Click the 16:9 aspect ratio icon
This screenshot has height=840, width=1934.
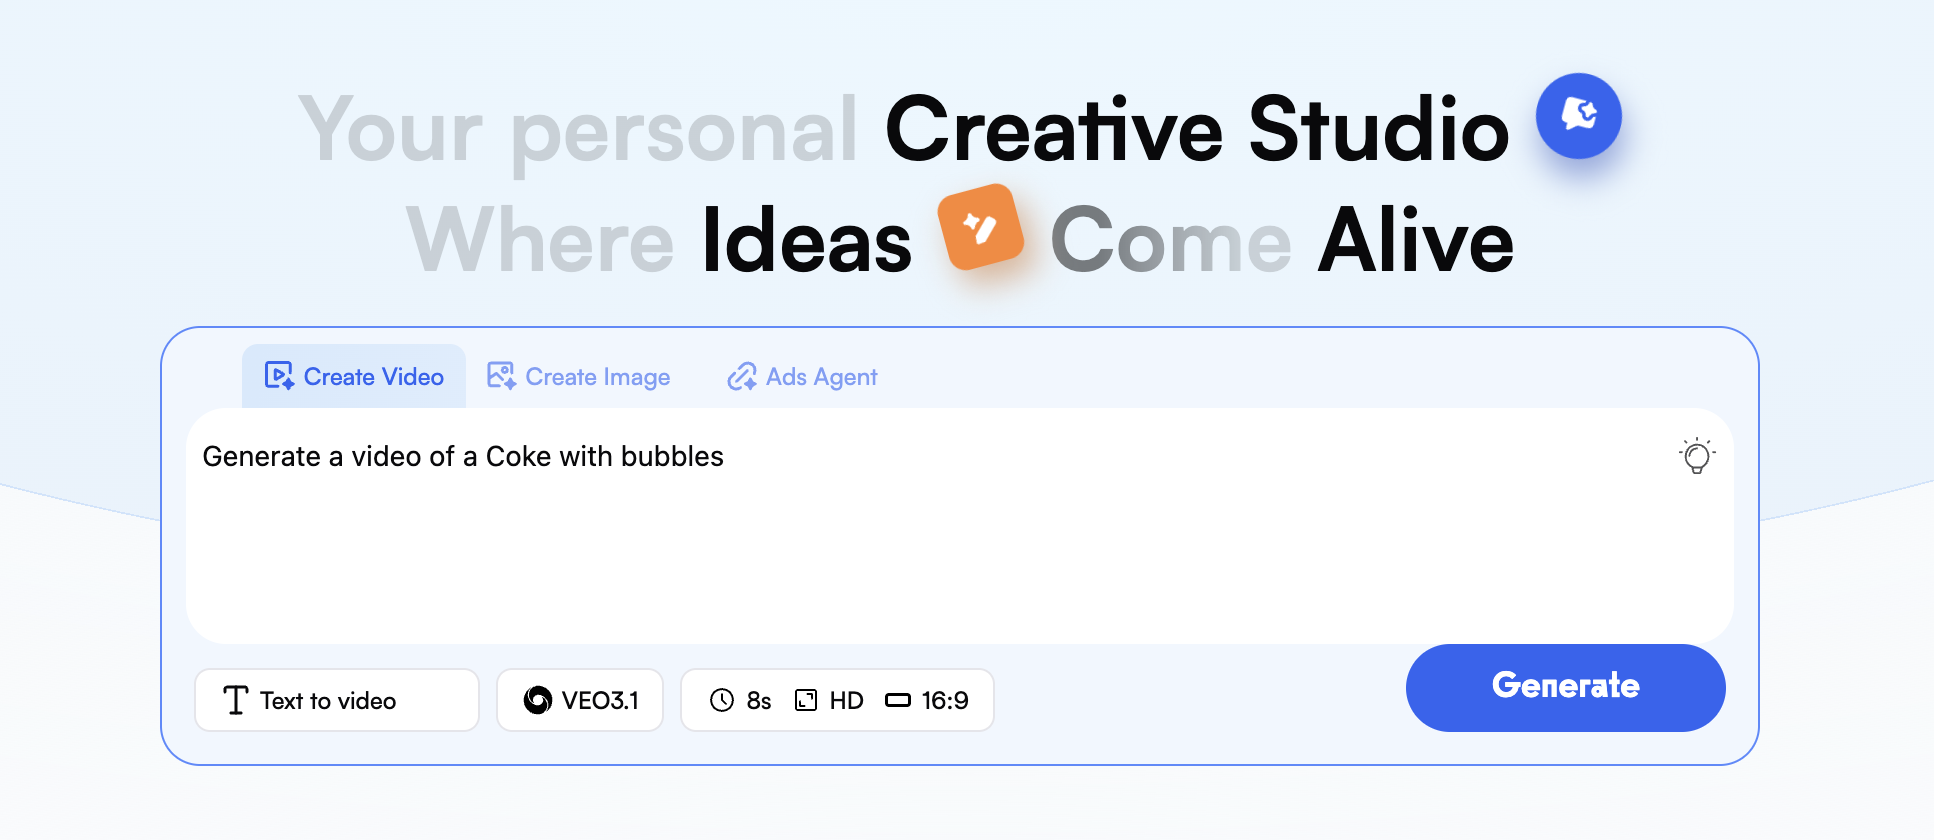(899, 700)
